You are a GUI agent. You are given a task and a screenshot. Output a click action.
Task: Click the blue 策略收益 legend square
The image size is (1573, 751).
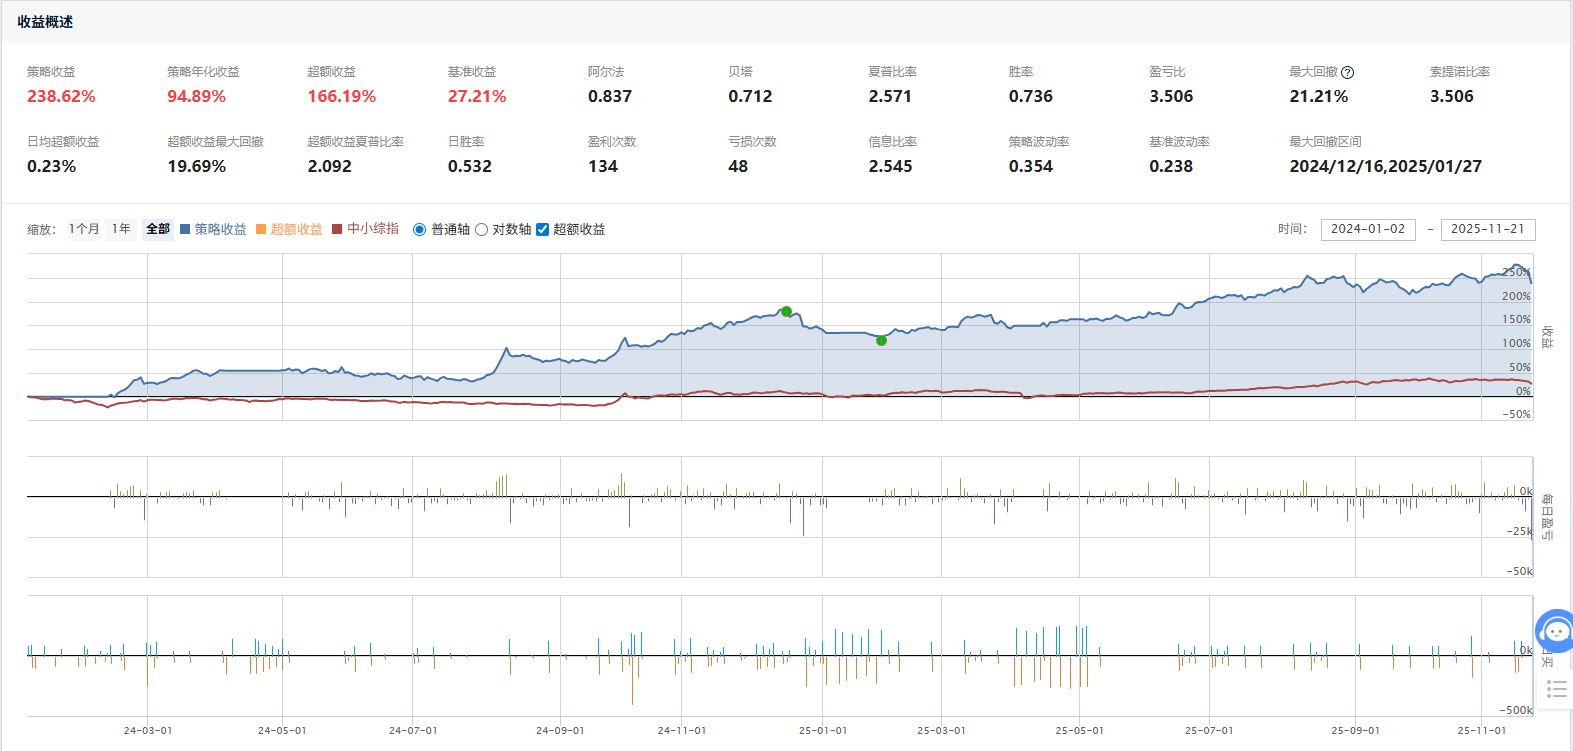click(x=185, y=229)
